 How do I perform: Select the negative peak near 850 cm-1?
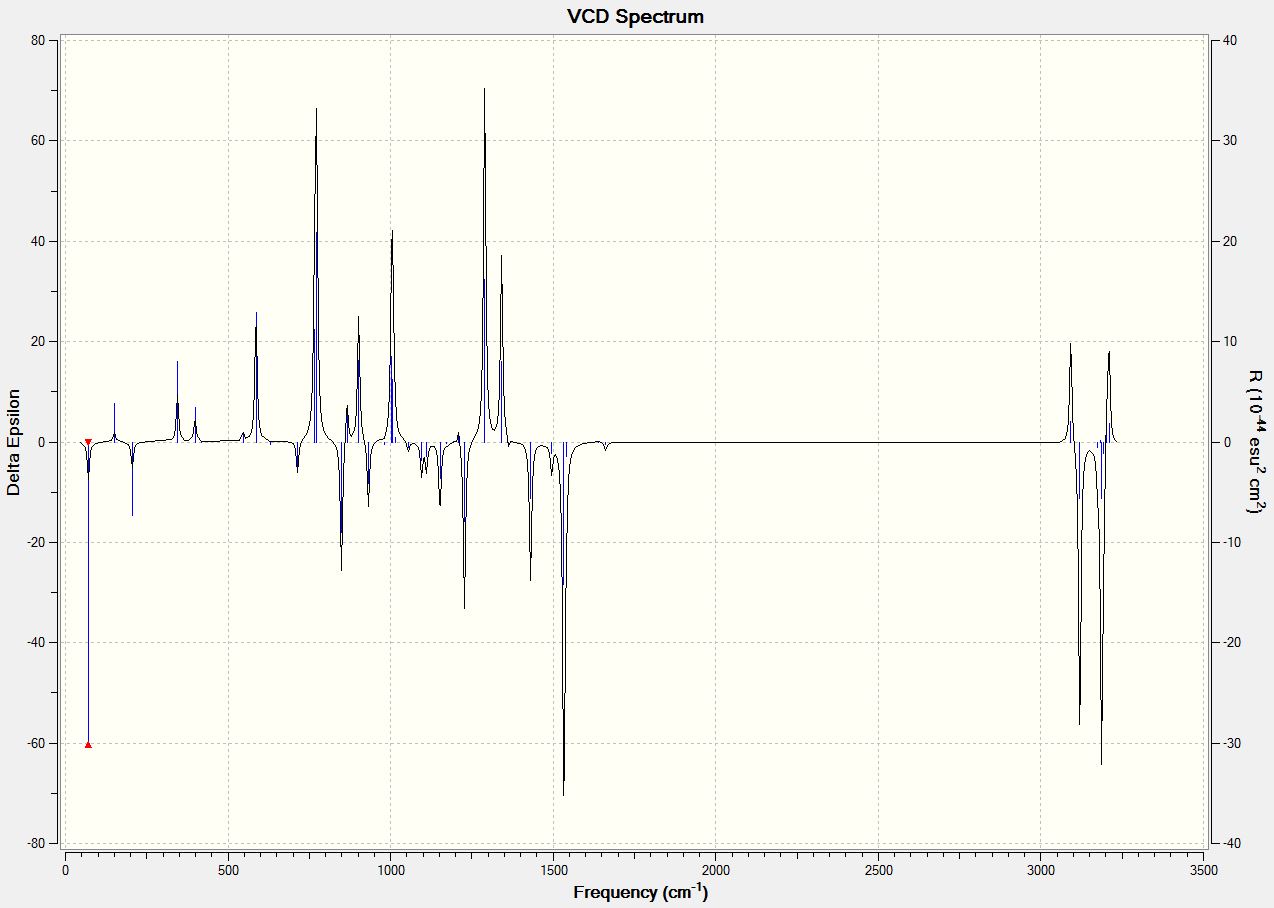pyautogui.click(x=342, y=569)
